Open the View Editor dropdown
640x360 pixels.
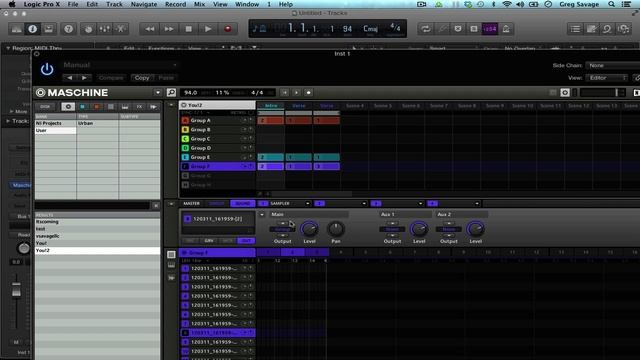607,78
